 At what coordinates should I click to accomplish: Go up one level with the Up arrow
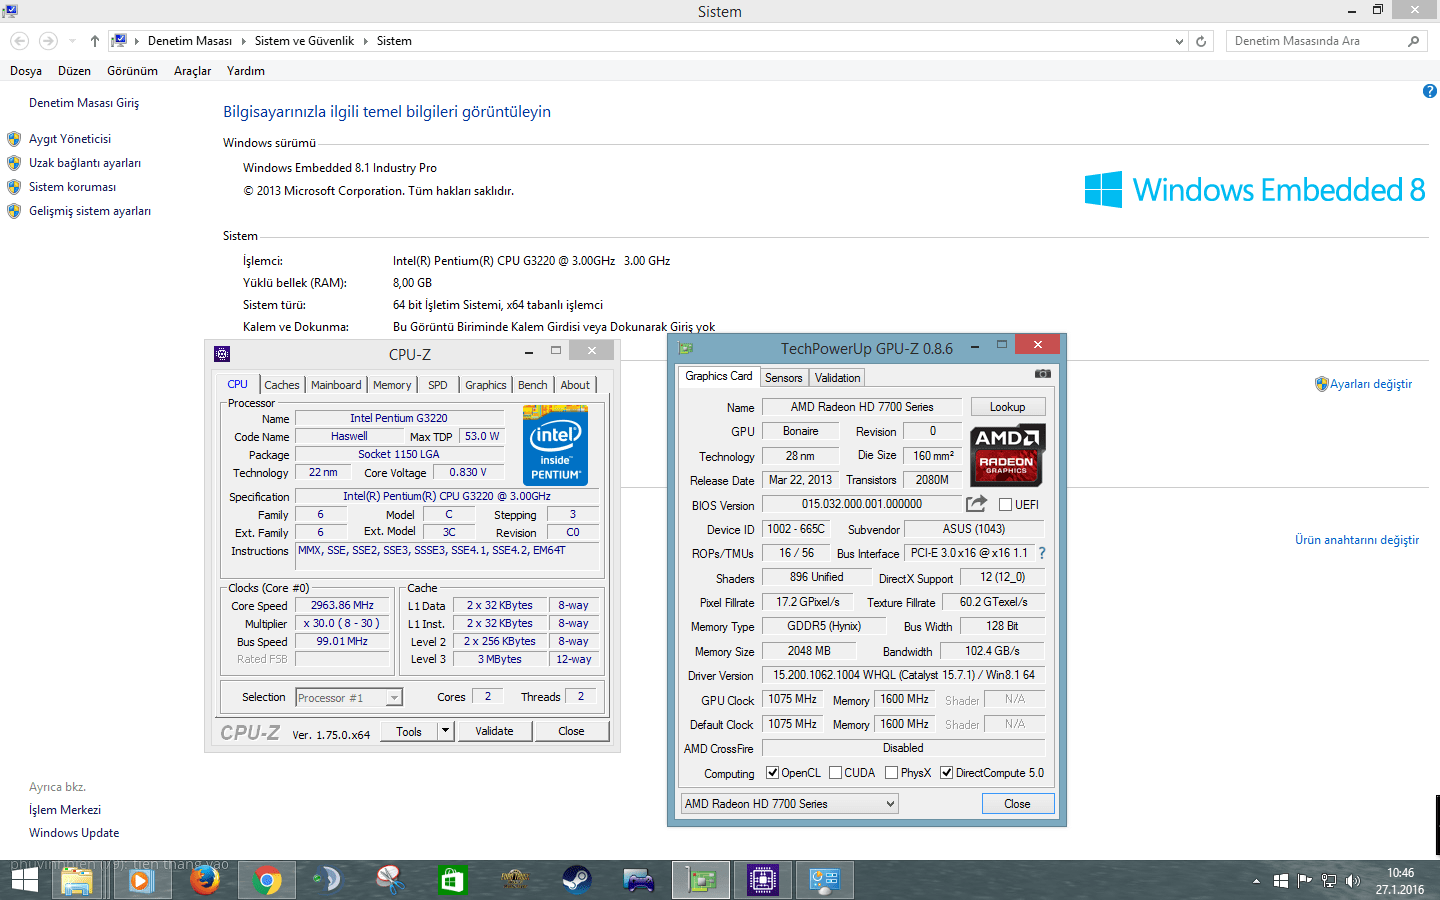coord(94,41)
